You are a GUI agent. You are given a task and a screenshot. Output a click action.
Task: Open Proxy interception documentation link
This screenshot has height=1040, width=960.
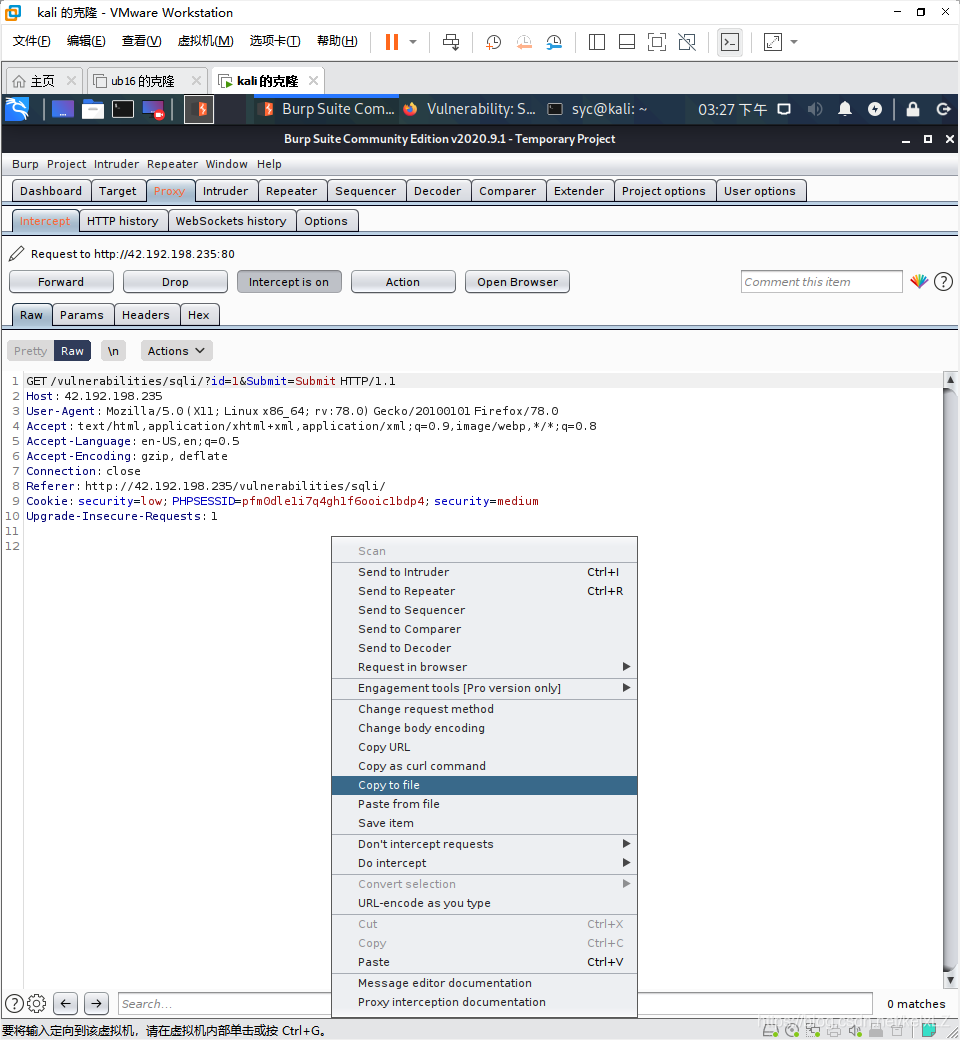(484, 1002)
